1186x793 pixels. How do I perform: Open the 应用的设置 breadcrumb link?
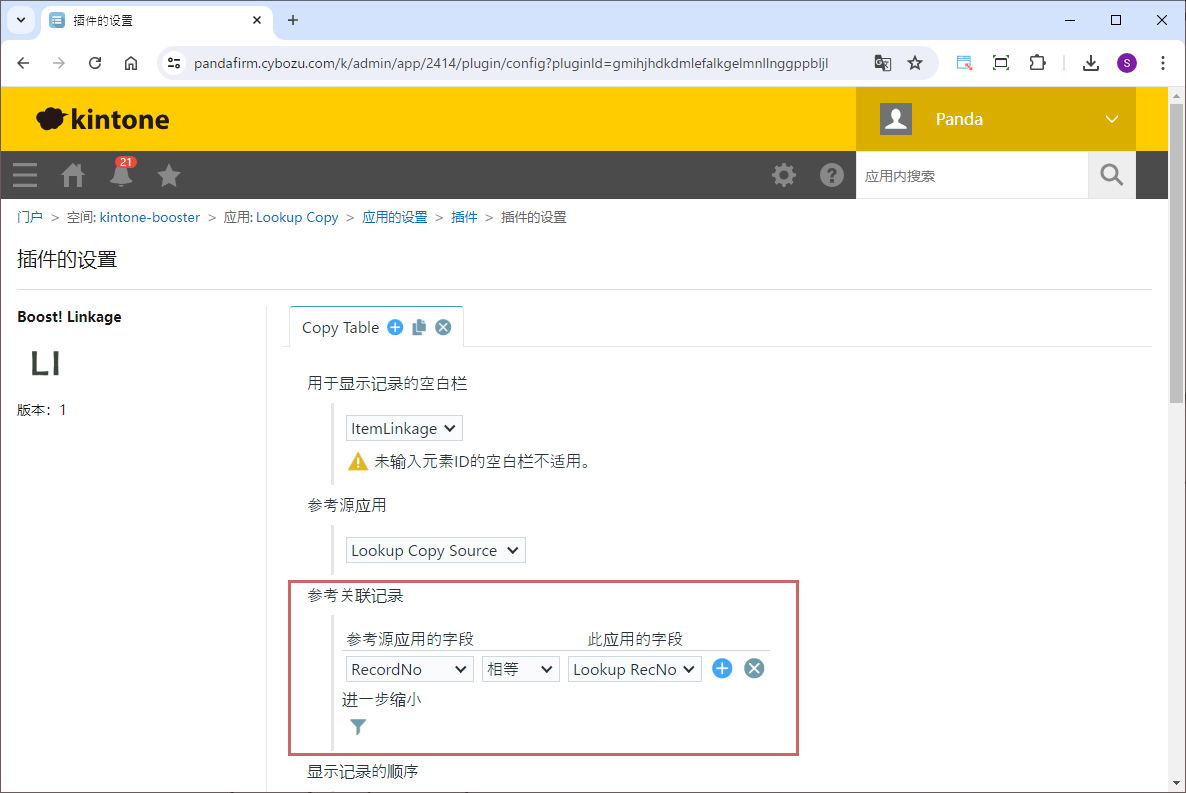pos(394,217)
